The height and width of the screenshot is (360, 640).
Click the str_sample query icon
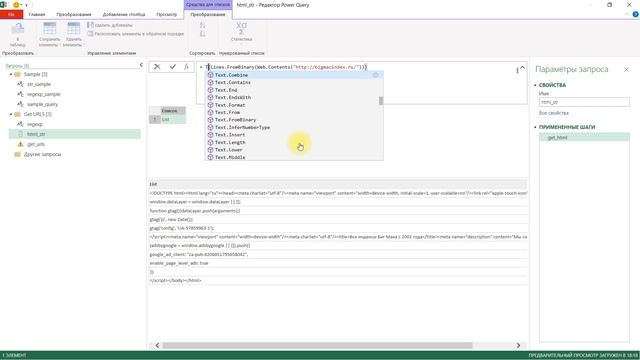point(20,84)
